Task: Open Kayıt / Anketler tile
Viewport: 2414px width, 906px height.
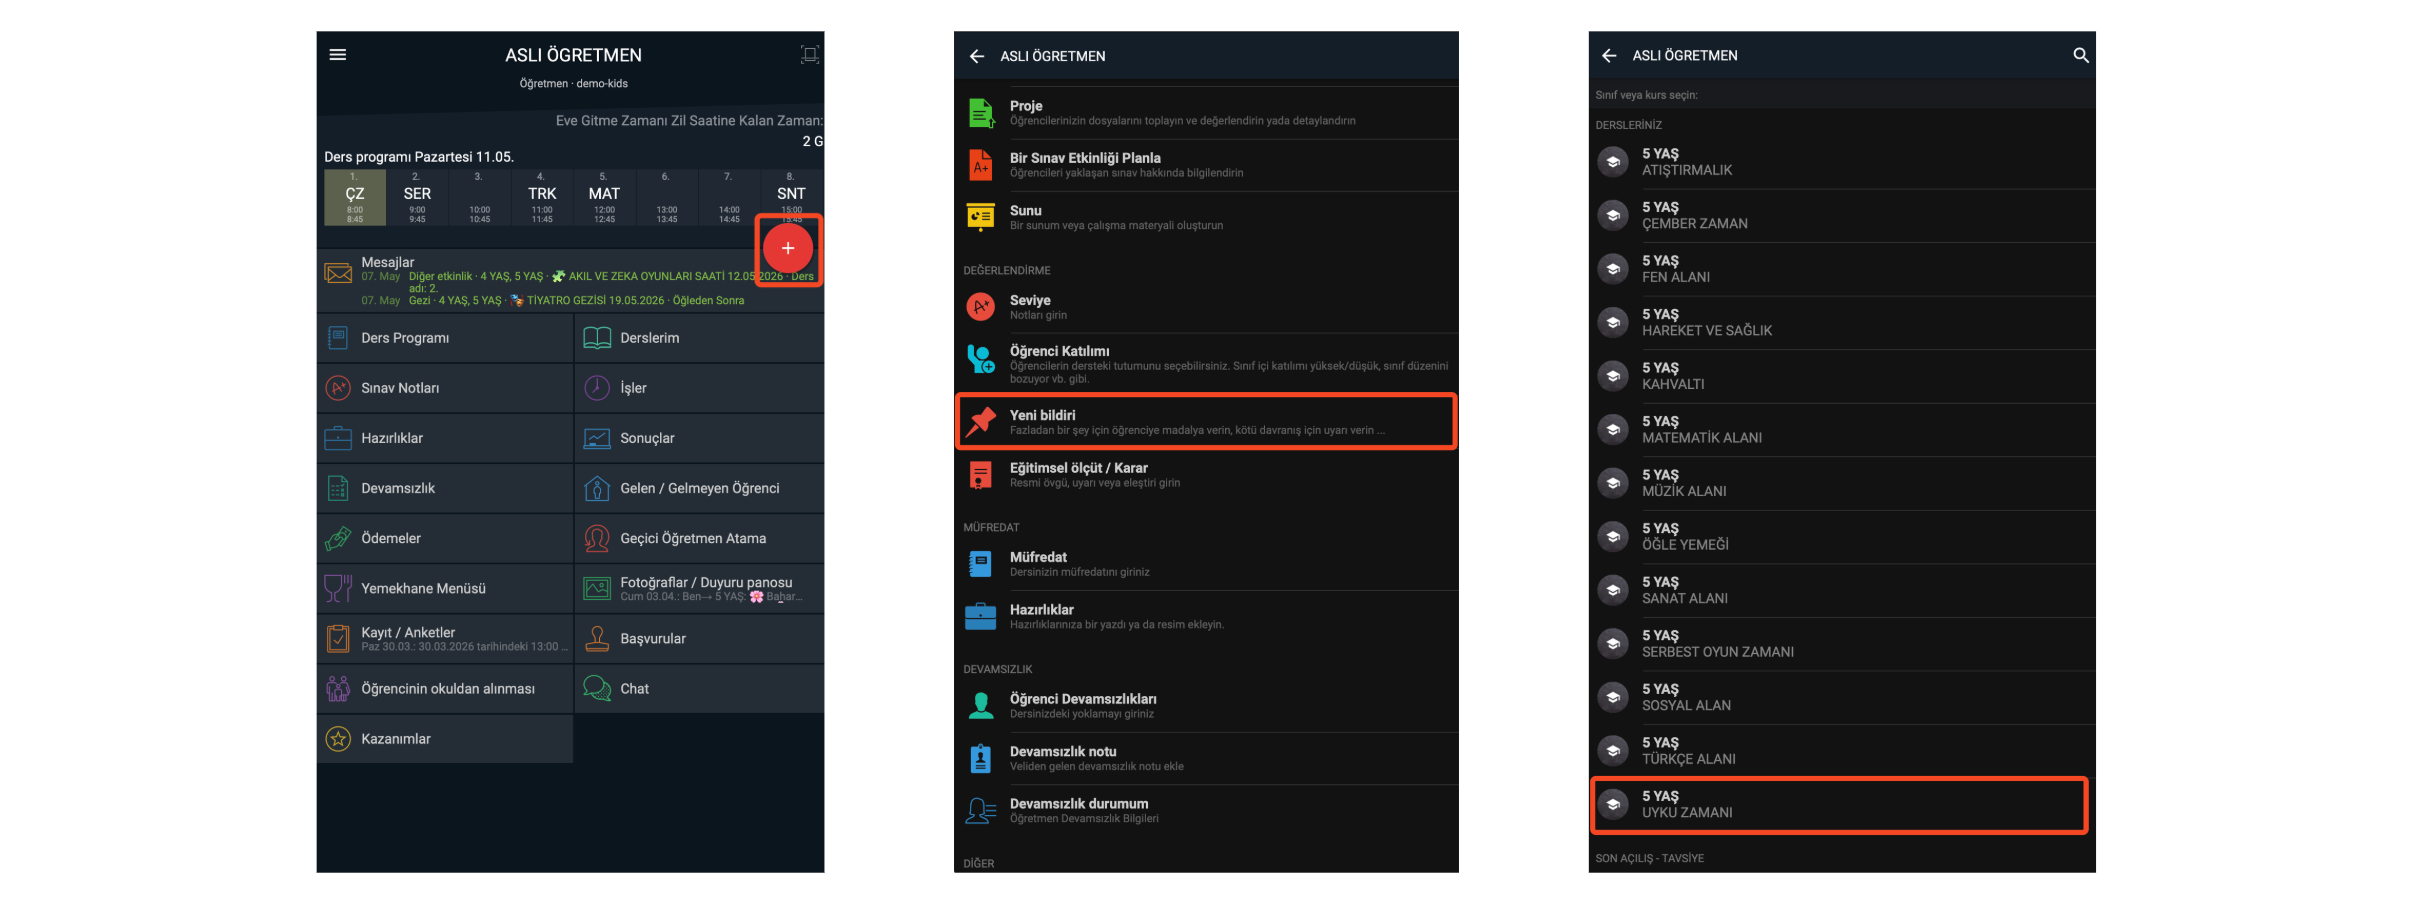Action: (445, 638)
